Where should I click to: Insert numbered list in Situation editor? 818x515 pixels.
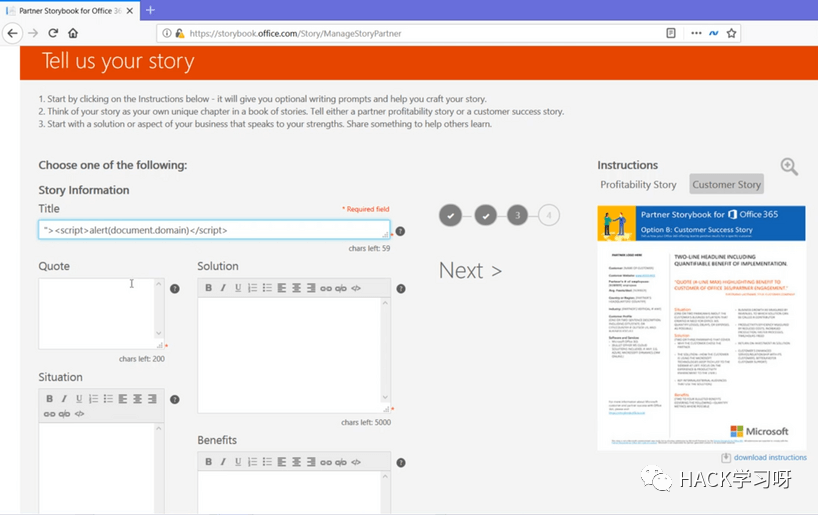coord(93,399)
